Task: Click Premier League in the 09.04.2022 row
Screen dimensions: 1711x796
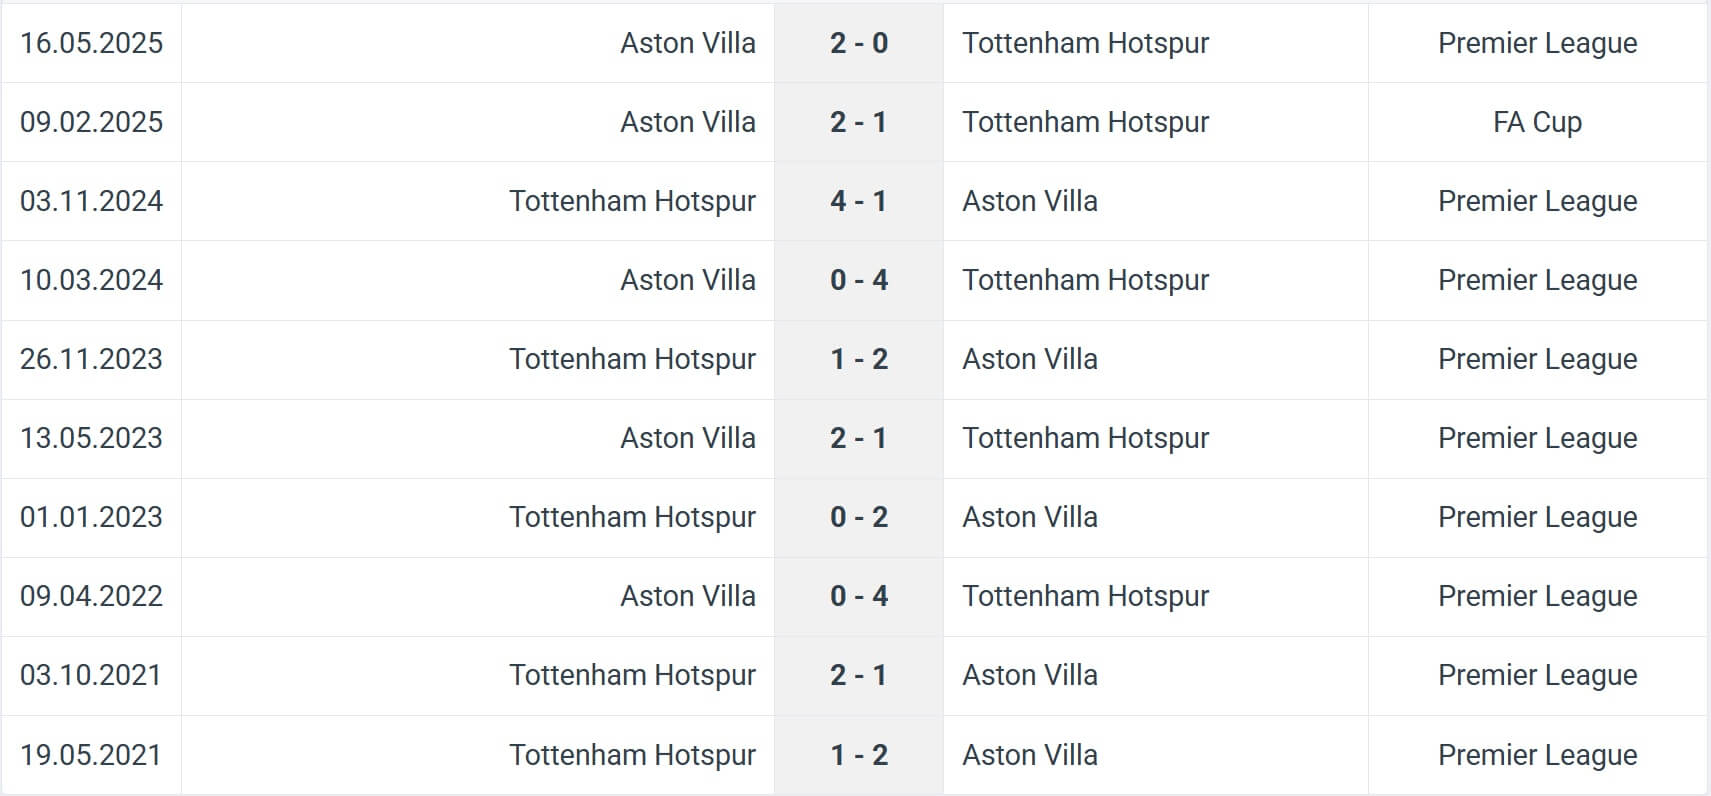Action: (1537, 596)
